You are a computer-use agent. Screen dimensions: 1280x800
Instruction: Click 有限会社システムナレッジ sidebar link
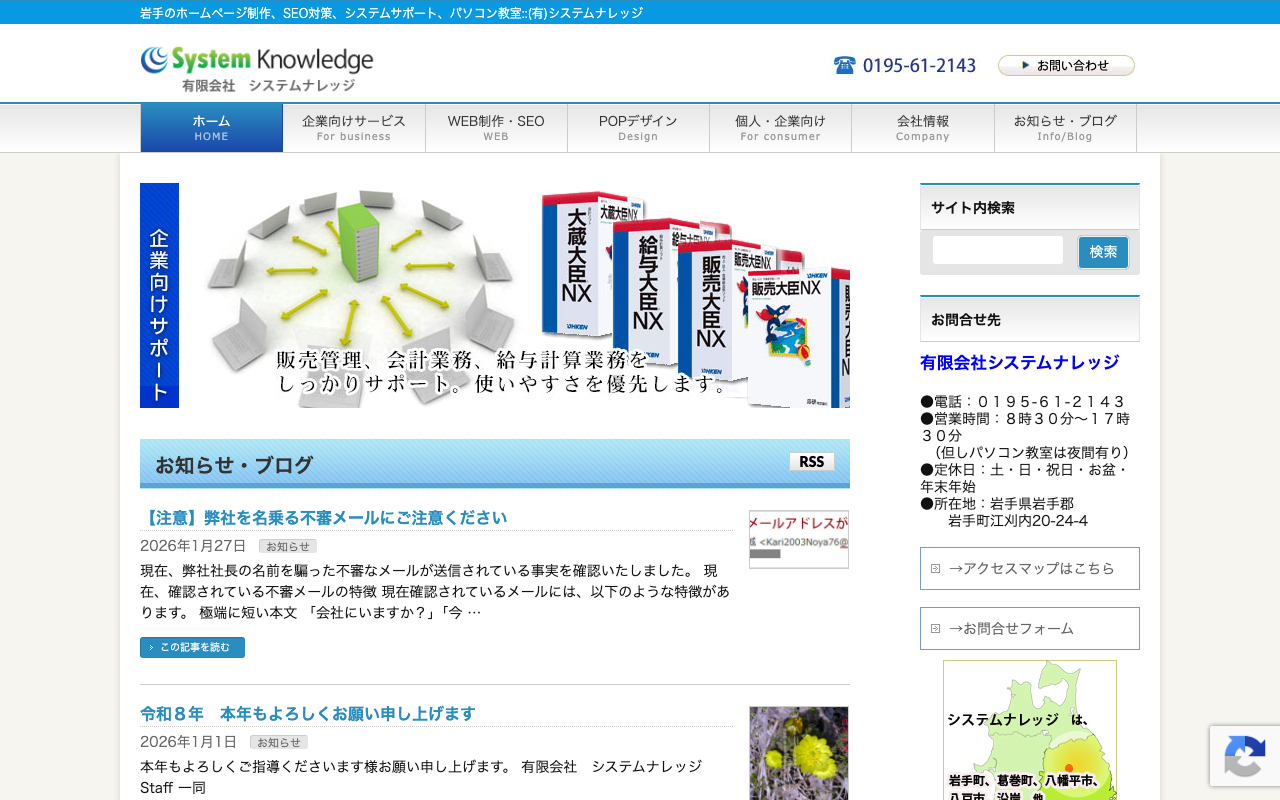click(1019, 362)
